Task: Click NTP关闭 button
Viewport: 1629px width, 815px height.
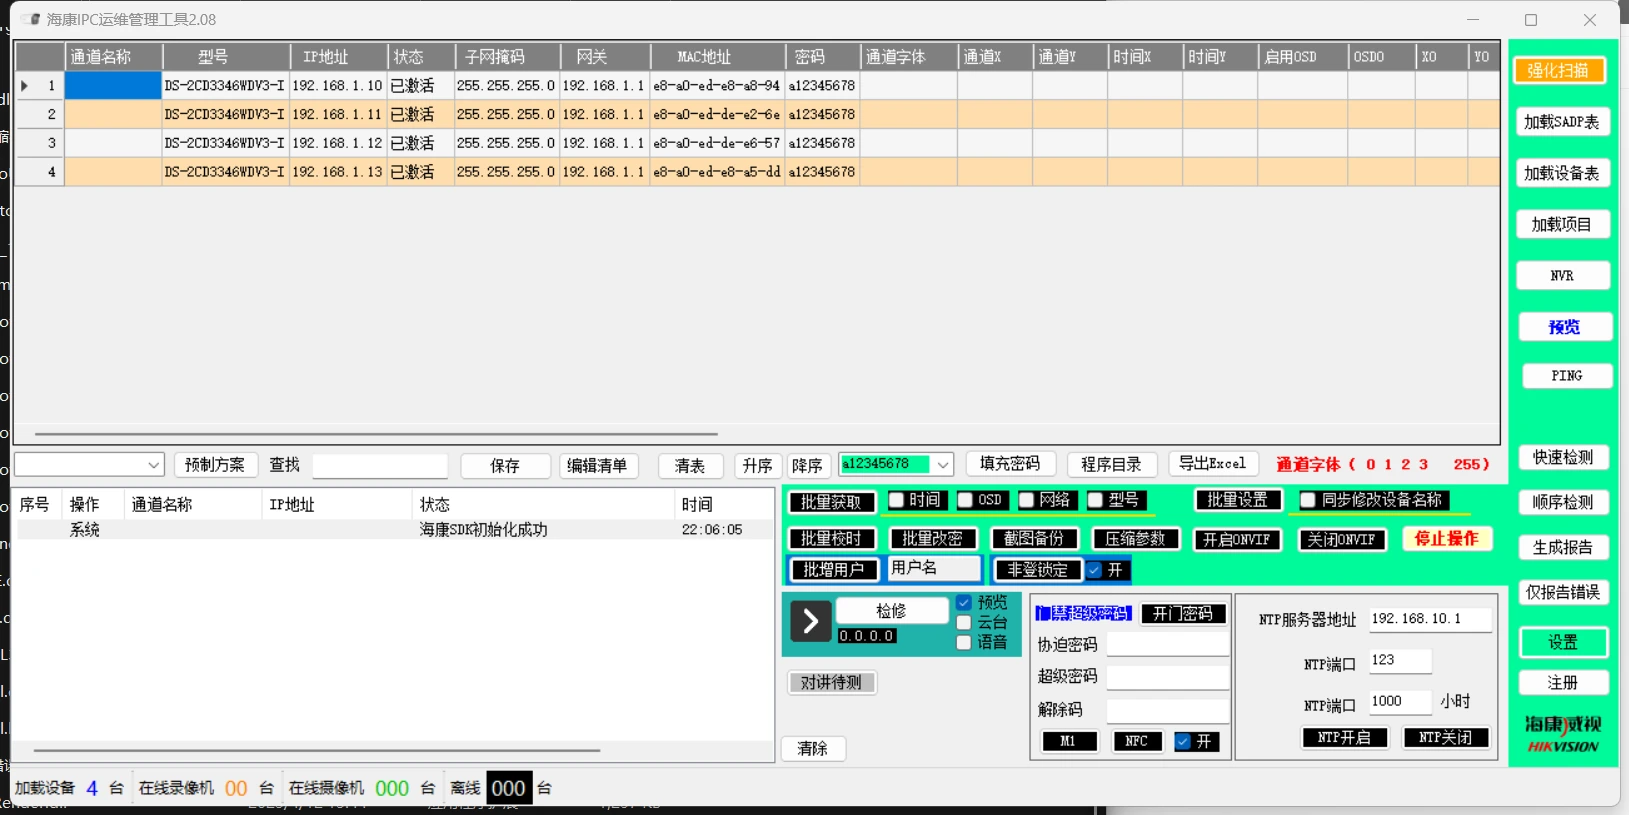Action: click(x=1446, y=738)
